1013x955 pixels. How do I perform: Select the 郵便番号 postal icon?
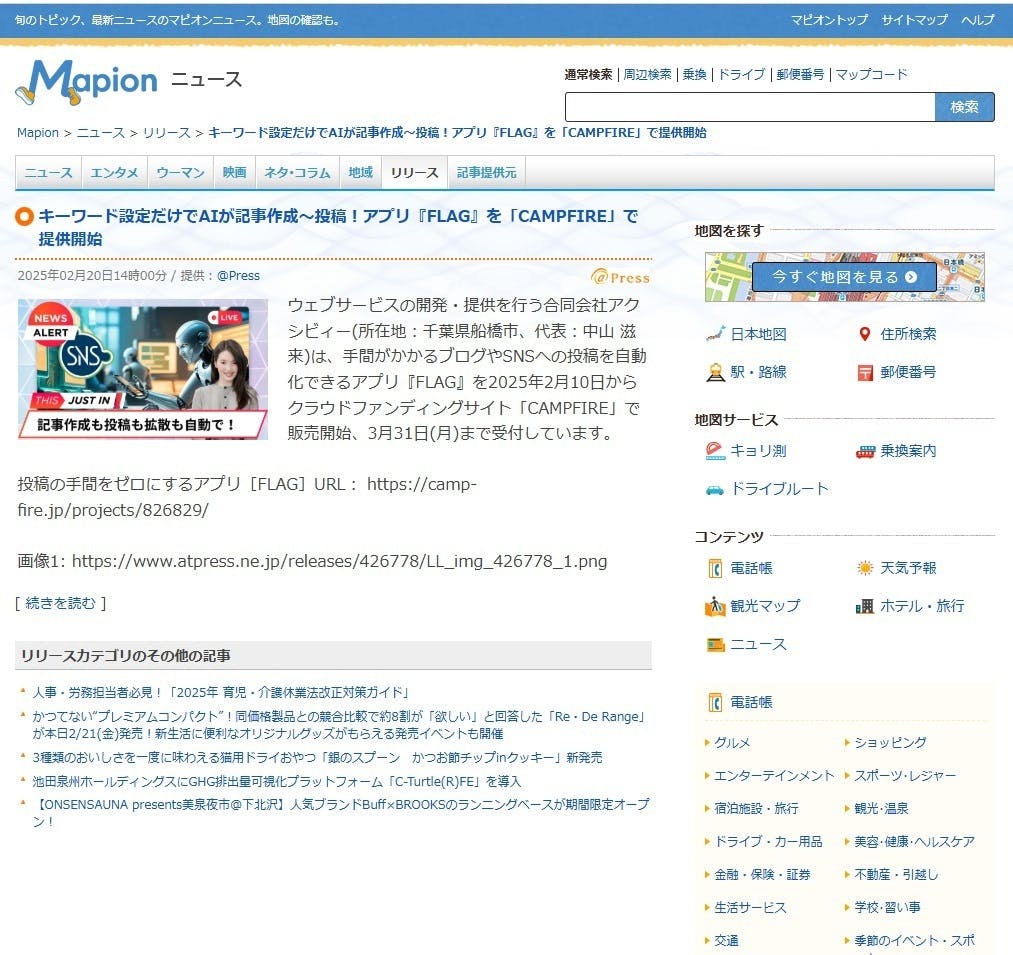(x=865, y=372)
